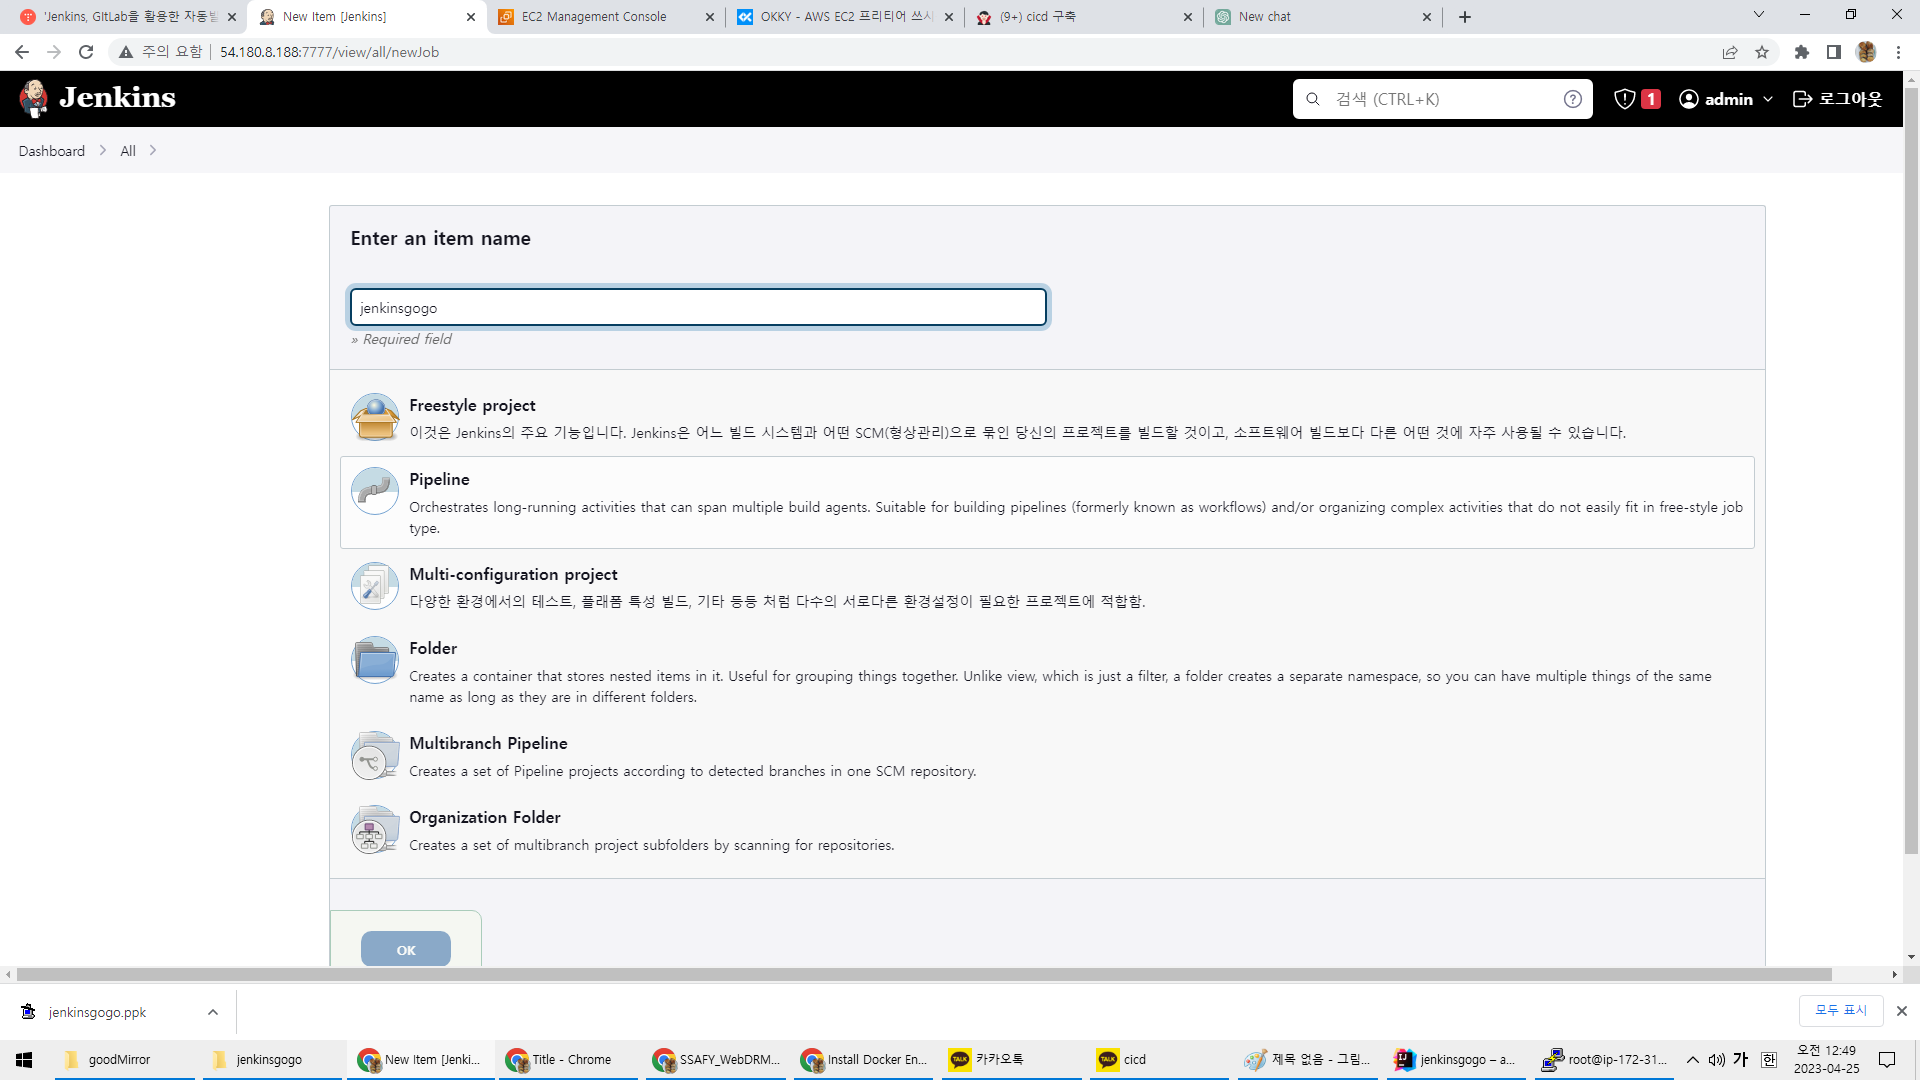This screenshot has width=1920, height=1080.
Task: Expand the Dashboard breadcrumb chevron
Action: (x=103, y=151)
